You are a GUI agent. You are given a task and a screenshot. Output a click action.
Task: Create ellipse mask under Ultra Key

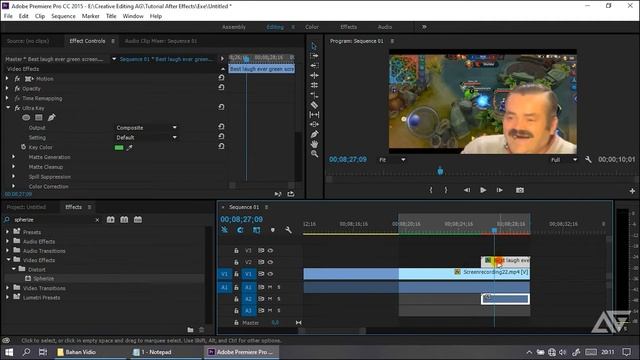[x=26, y=118]
